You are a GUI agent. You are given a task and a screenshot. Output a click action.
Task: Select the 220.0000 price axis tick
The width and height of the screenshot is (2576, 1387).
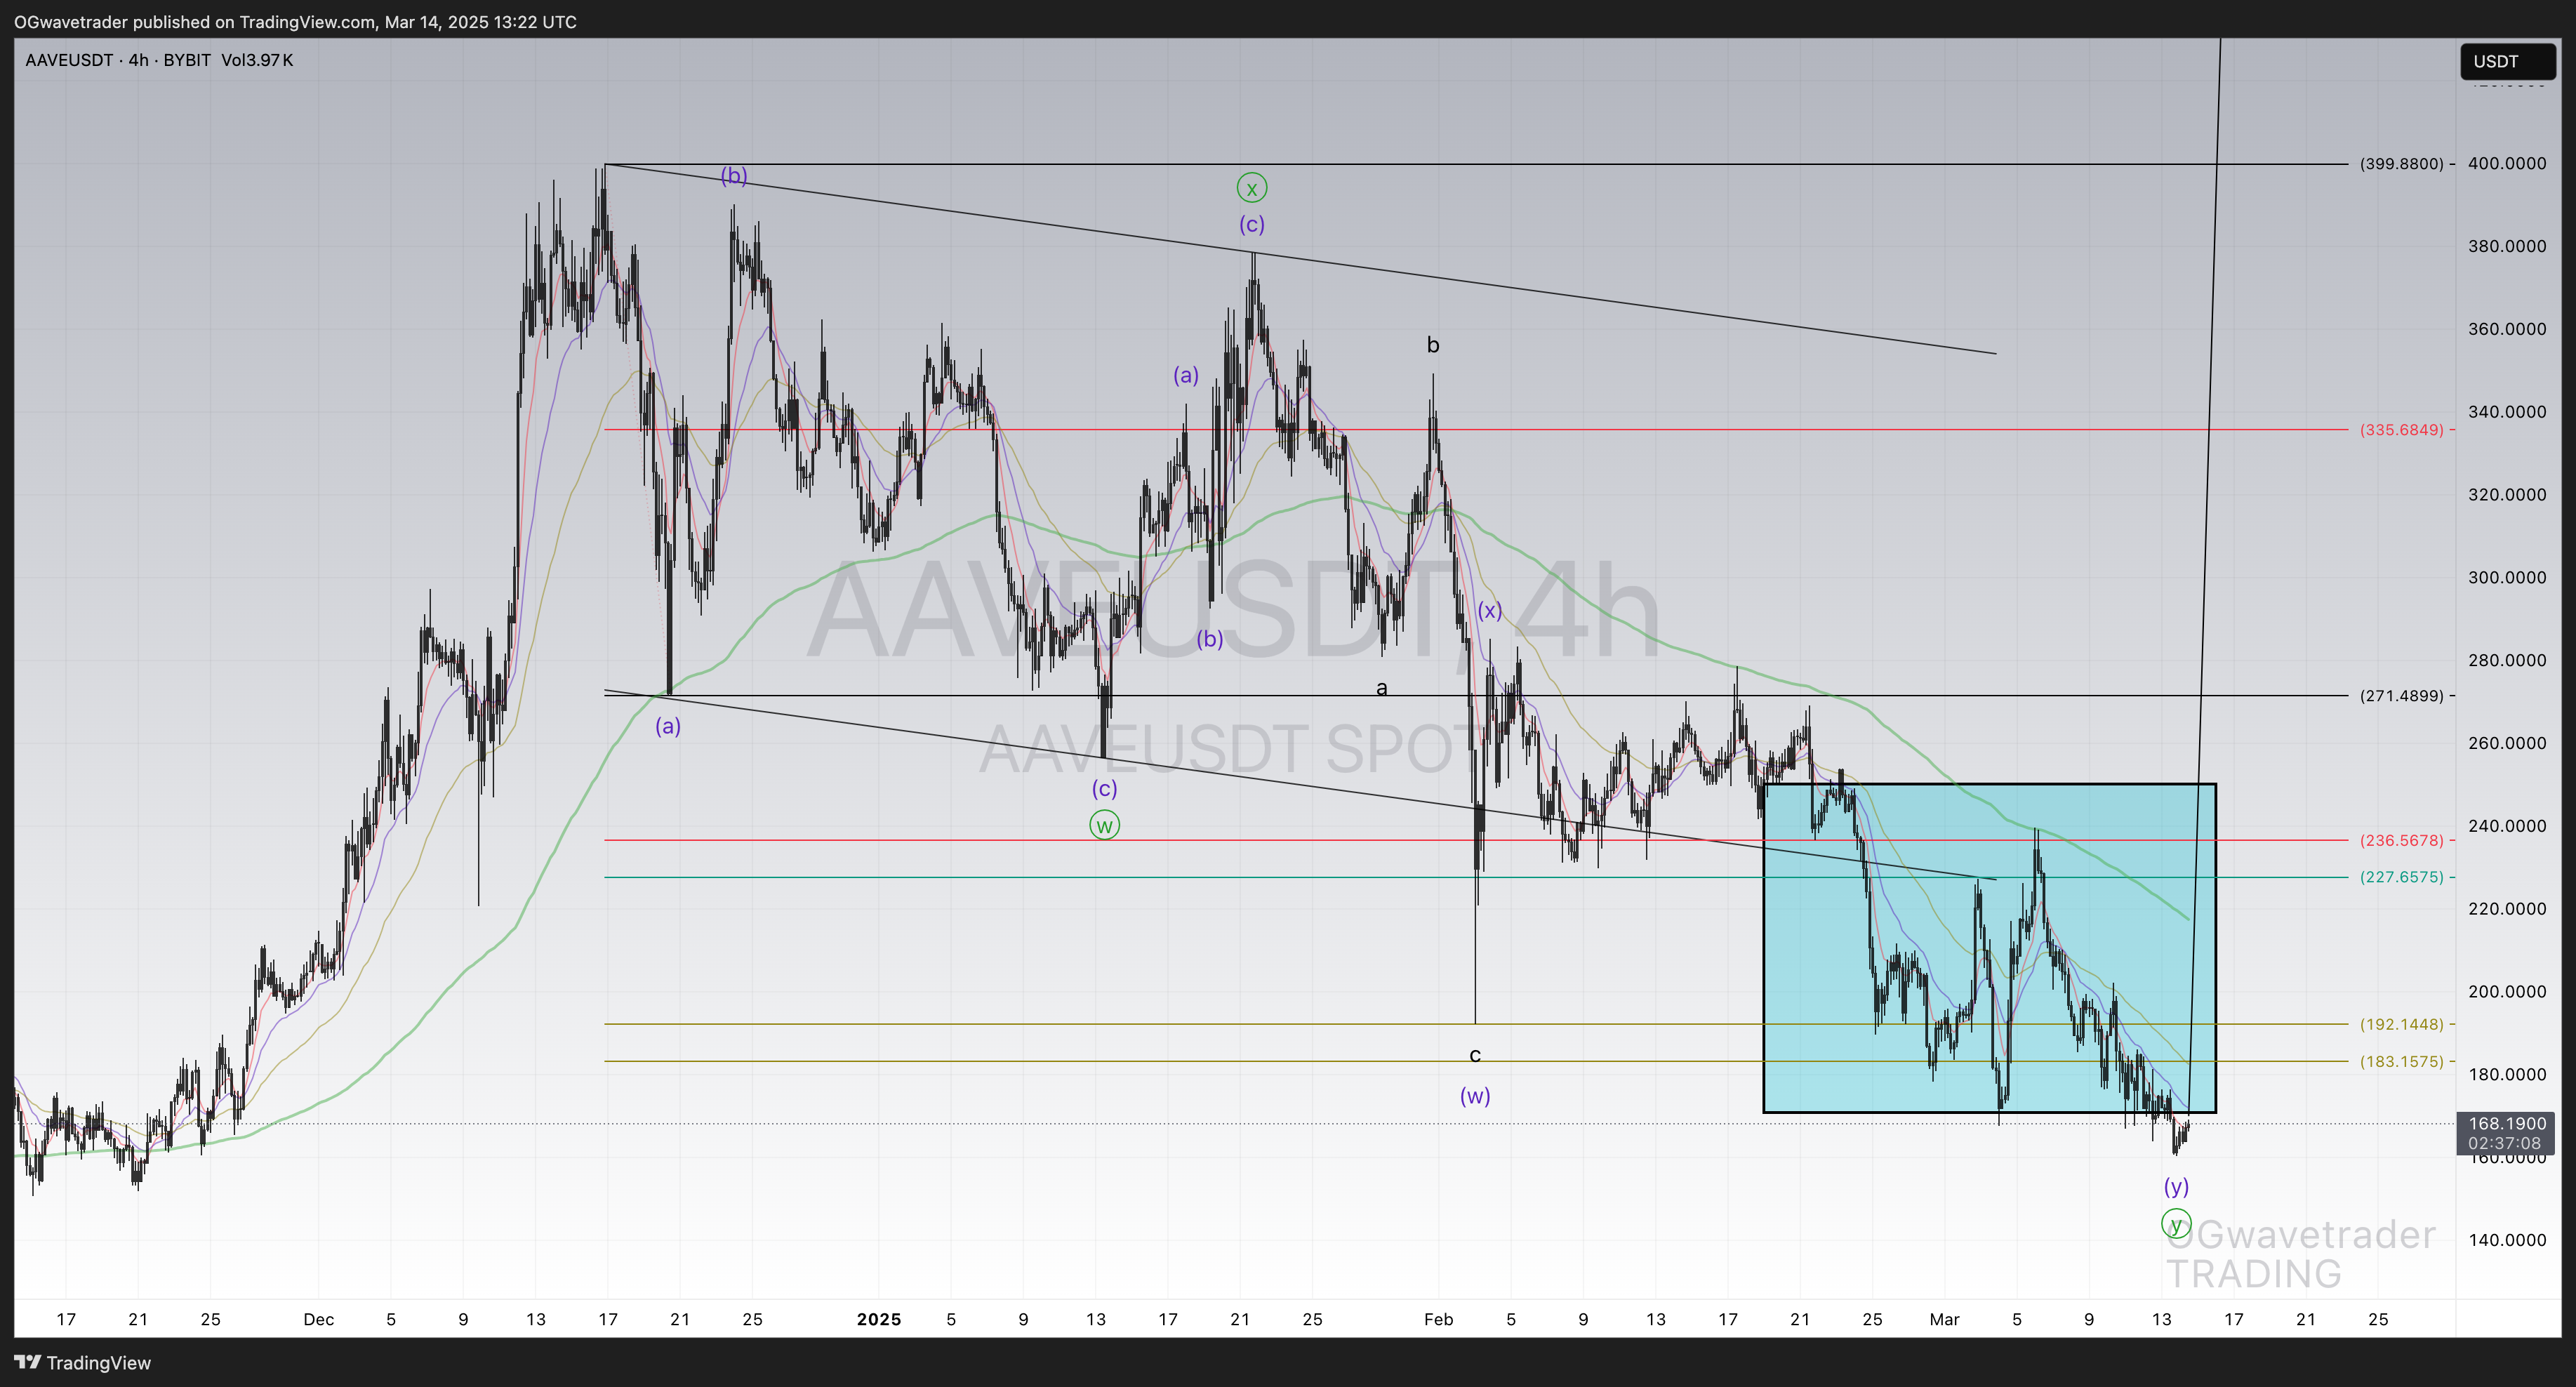click(x=2507, y=909)
